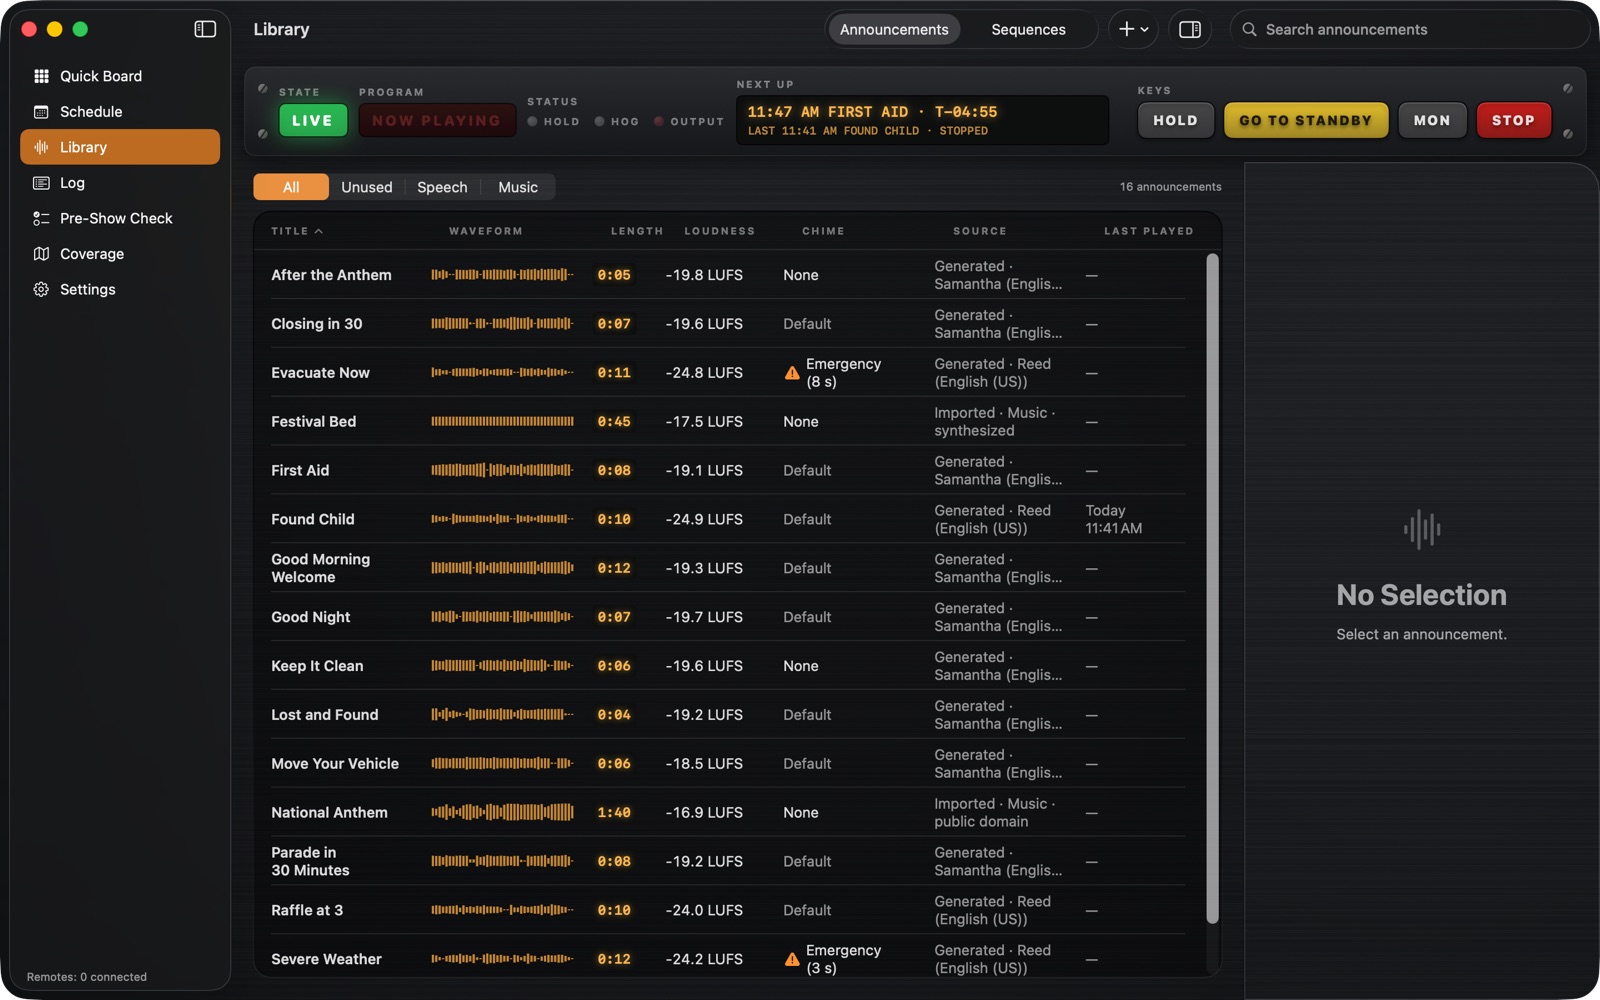1600x1000 pixels.
Task: Click the Next Up display panel
Action: tap(922, 120)
